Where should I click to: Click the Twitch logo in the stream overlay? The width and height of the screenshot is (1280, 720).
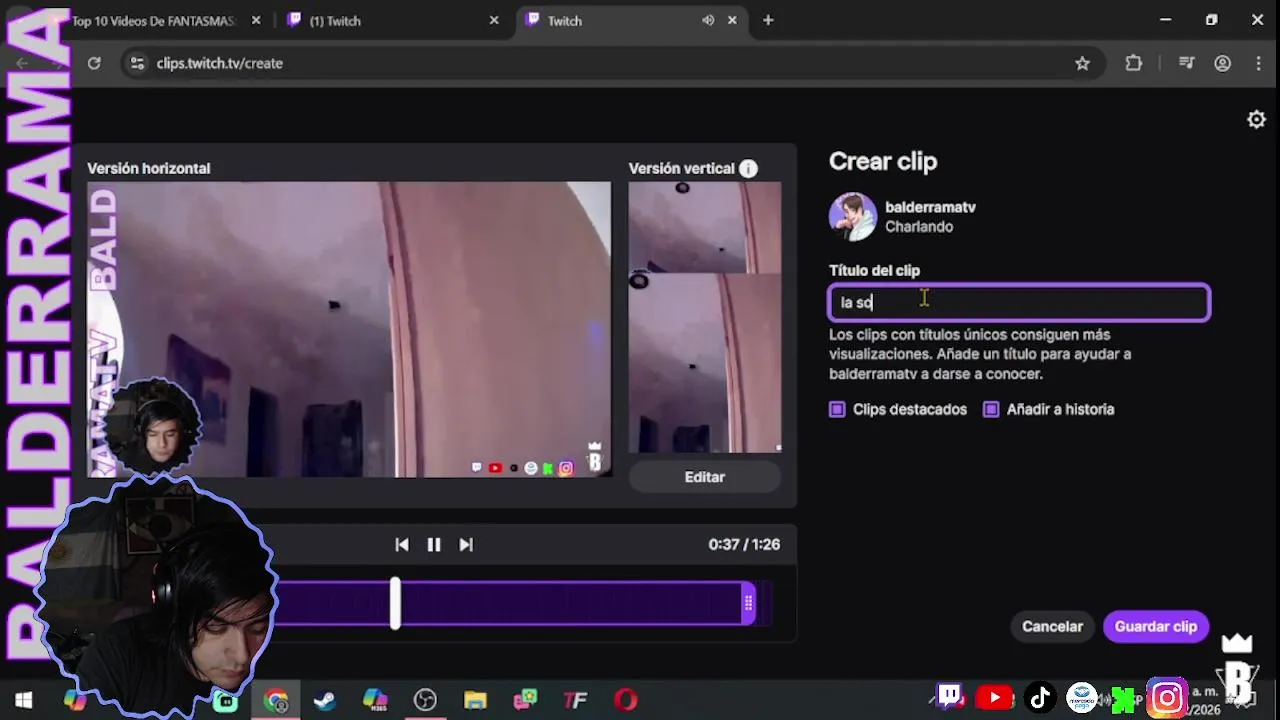951,697
